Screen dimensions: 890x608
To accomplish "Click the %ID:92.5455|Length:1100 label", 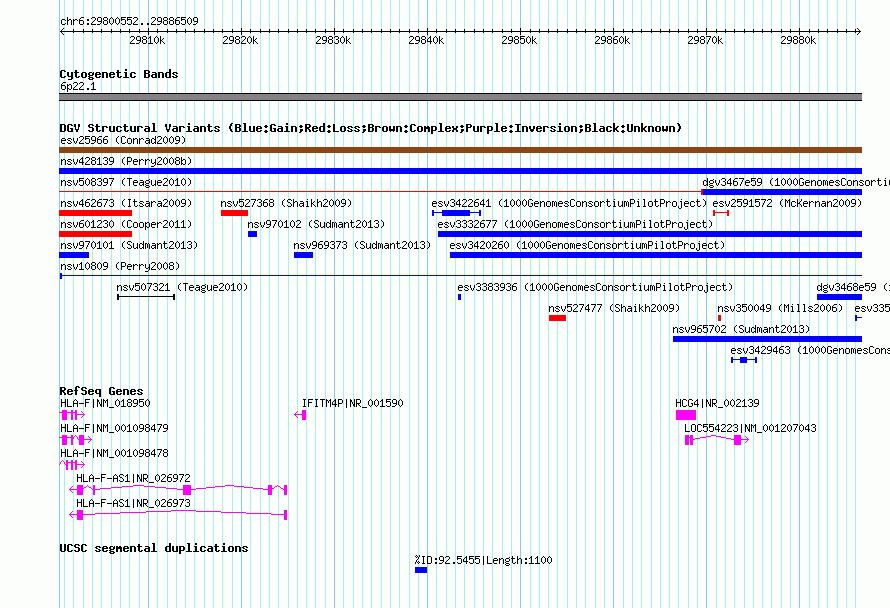I will pyautogui.click(x=484, y=560).
